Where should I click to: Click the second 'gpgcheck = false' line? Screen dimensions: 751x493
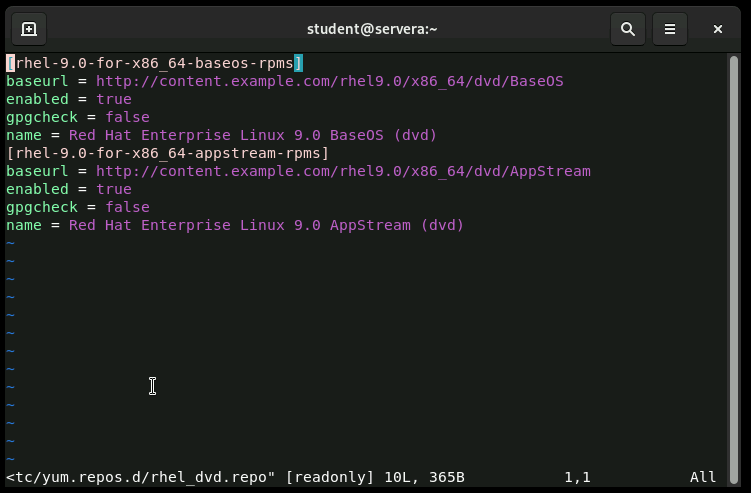77,207
